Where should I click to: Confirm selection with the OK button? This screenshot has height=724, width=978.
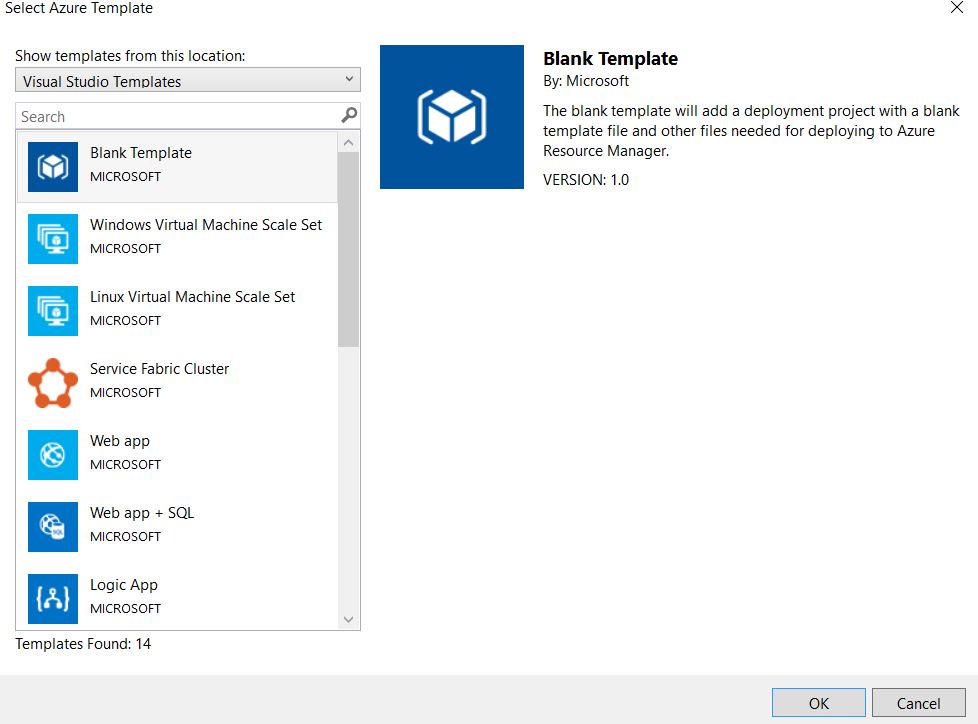818,703
